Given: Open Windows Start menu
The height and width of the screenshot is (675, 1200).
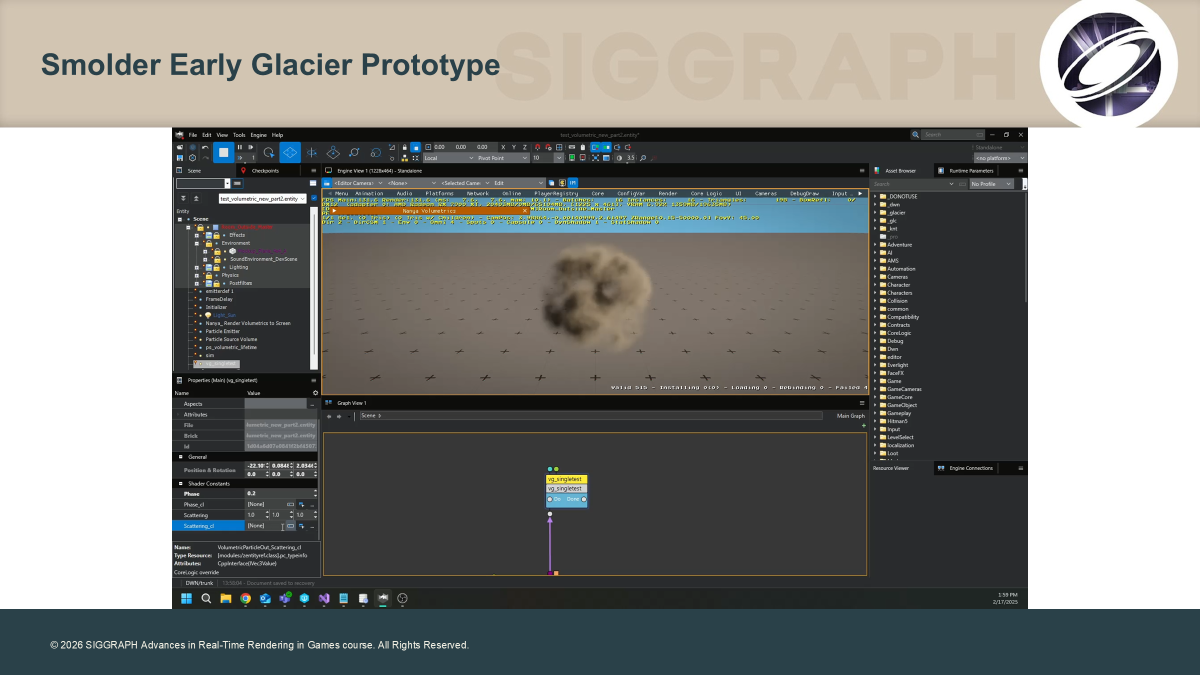Looking at the screenshot, I should pyautogui.click(x=186, y=598).
